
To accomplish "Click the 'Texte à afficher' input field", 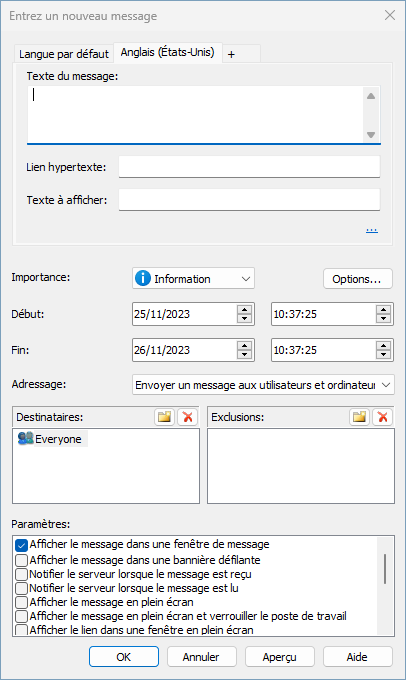I will tap(249, 199).
